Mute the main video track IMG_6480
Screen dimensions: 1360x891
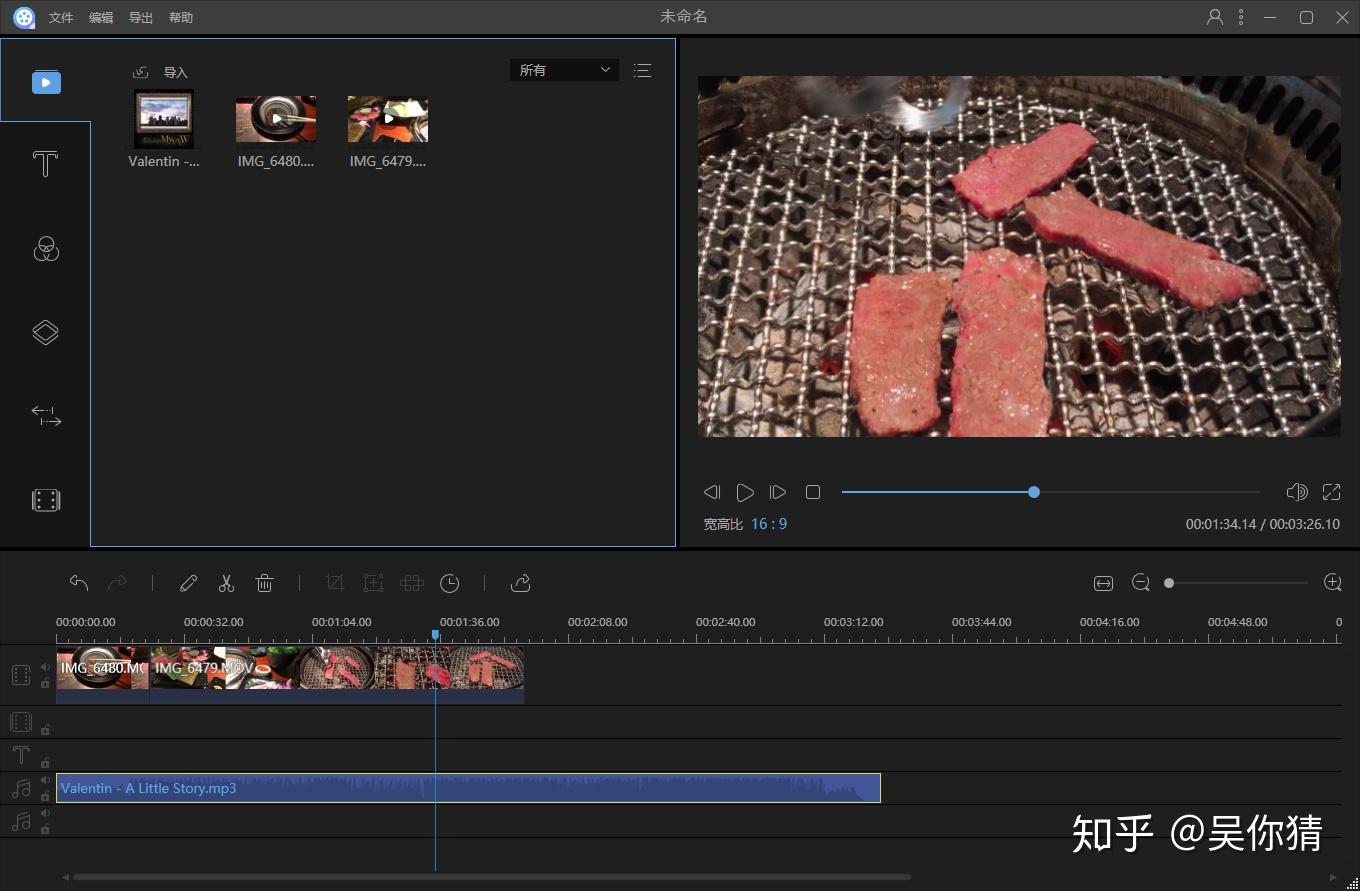click(45, 667)
